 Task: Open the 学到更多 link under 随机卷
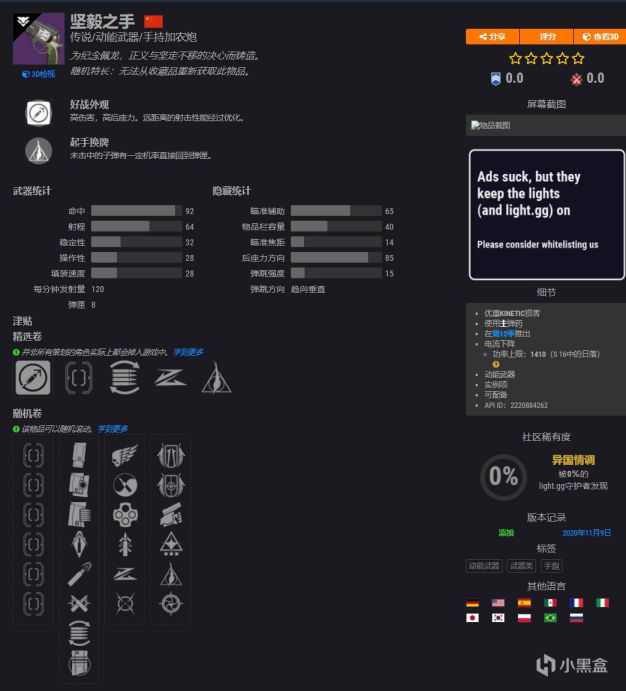coord(113,428)
